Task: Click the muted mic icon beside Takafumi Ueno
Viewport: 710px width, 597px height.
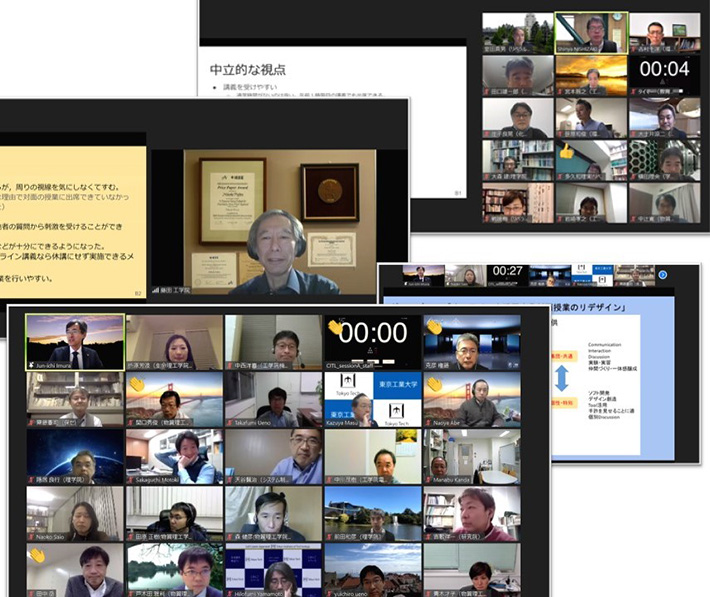Action: [x=231, y=422]
